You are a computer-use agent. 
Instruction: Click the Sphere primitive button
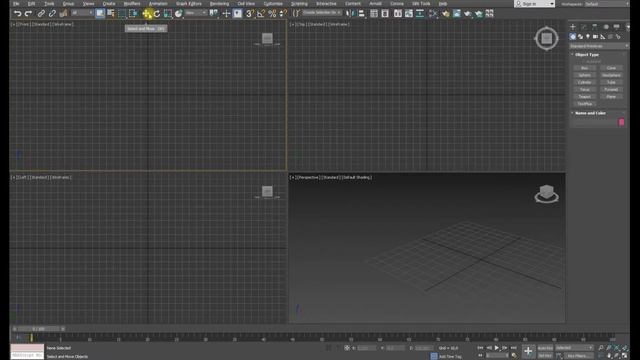584,75
